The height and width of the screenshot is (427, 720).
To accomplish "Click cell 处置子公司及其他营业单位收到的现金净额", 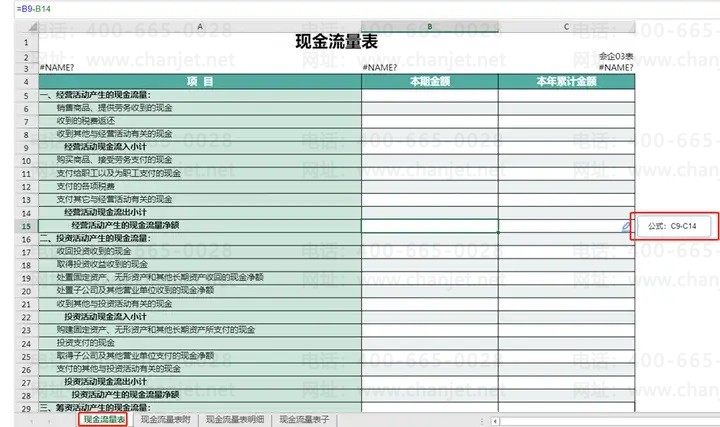I will click(x=200, y=291).
